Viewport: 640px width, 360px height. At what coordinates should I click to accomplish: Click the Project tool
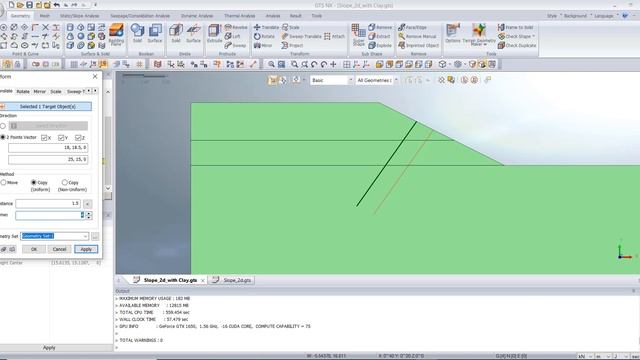tap(292, 45)
